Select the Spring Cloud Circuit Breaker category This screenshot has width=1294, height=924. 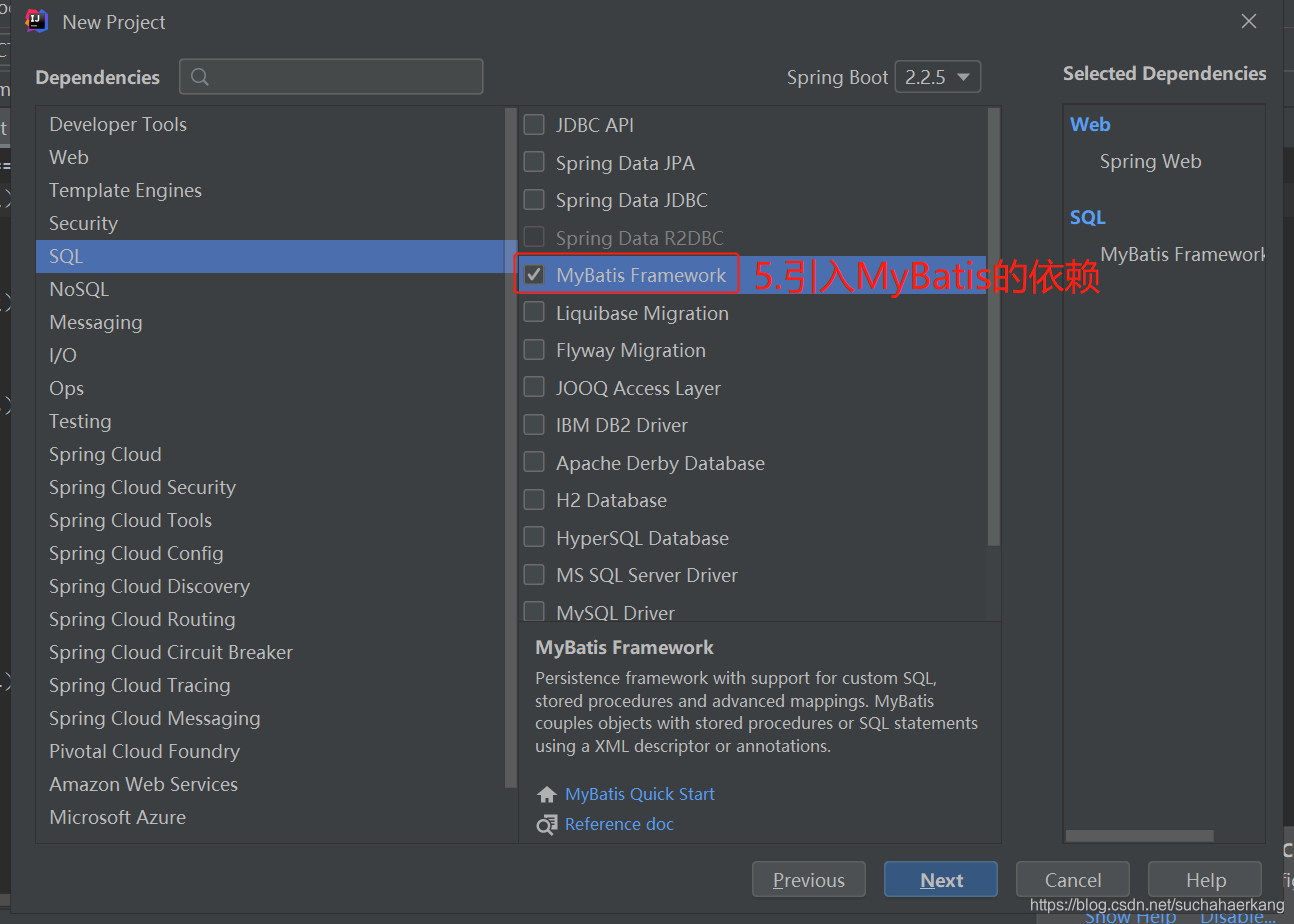point(271,652)
